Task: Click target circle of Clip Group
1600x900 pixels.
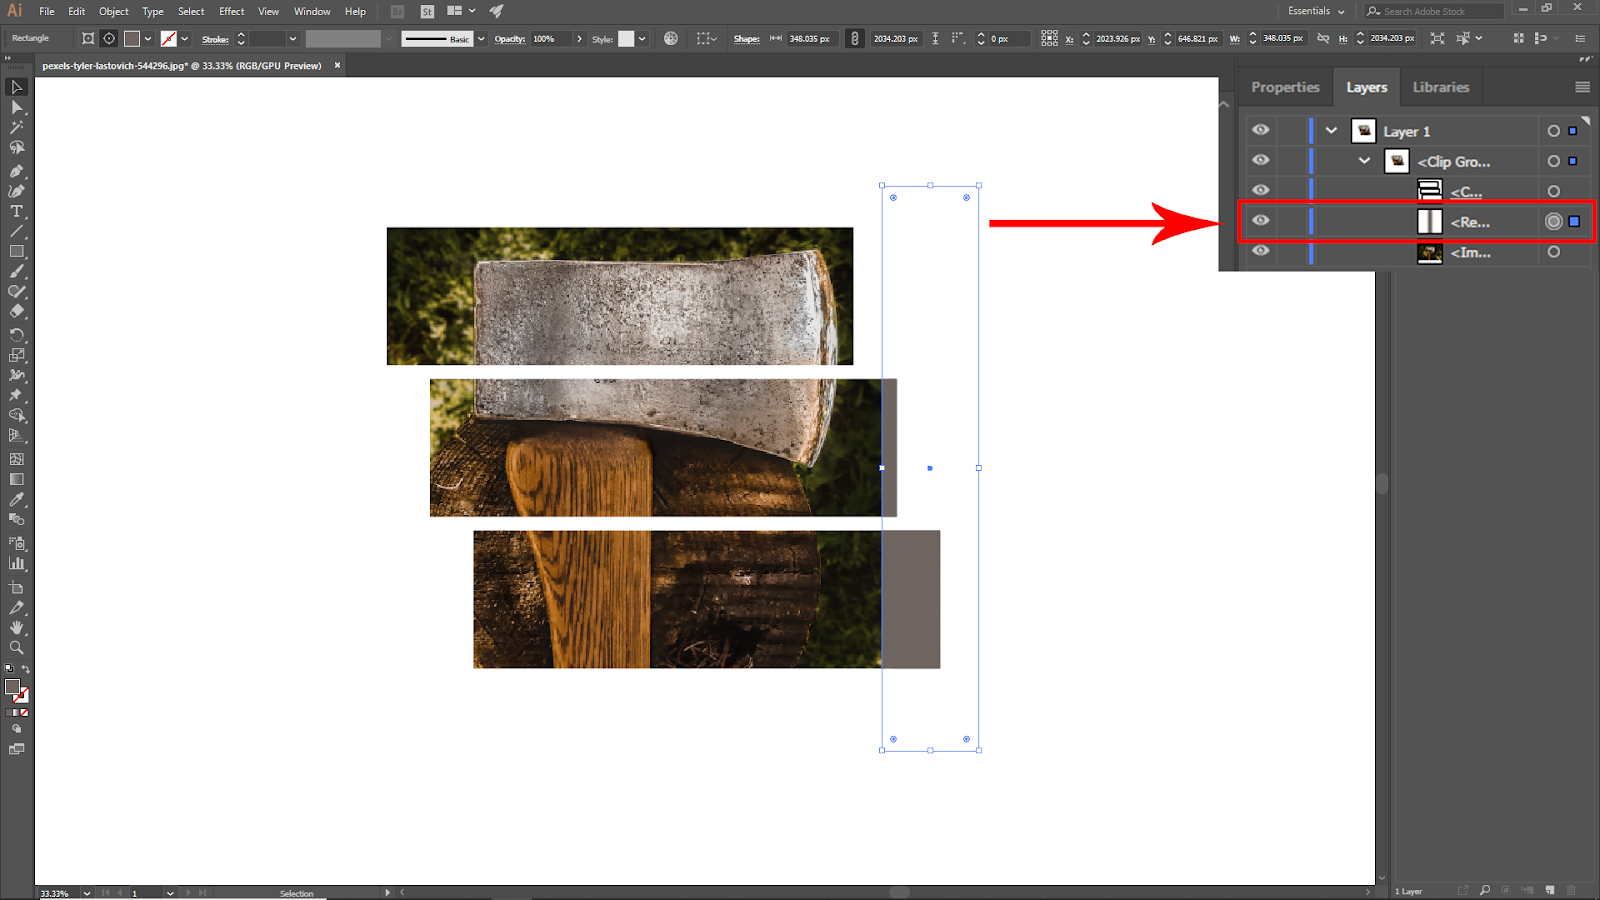Action: (1553, 161)
